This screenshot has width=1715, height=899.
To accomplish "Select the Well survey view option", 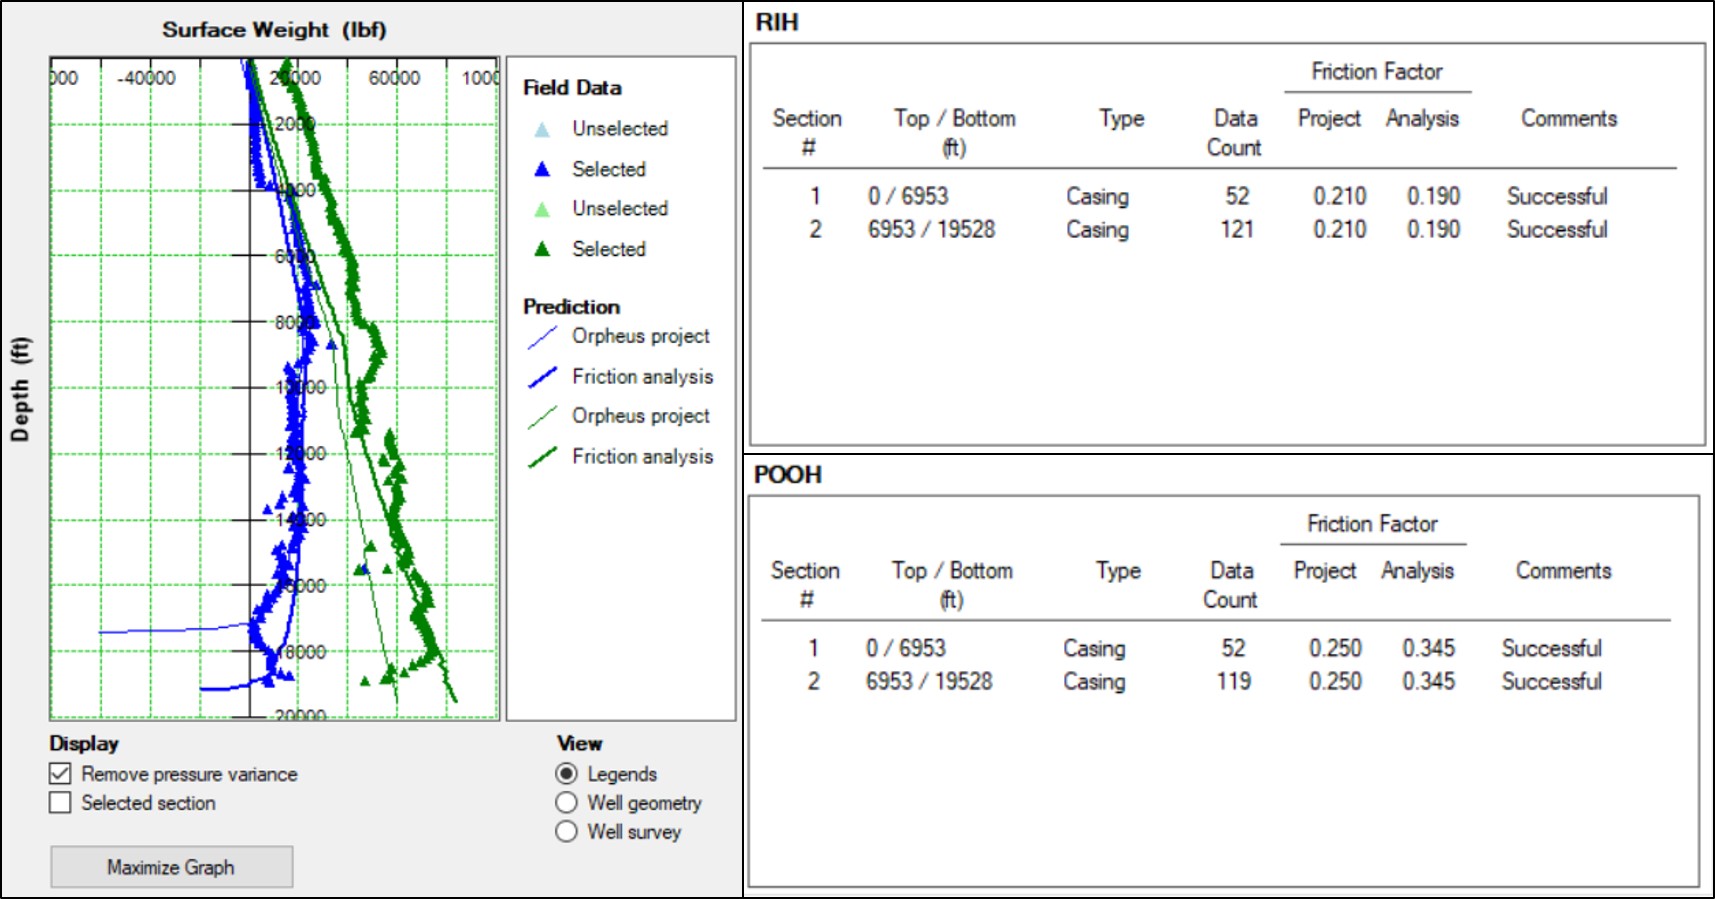I will [x=566, y=832].
